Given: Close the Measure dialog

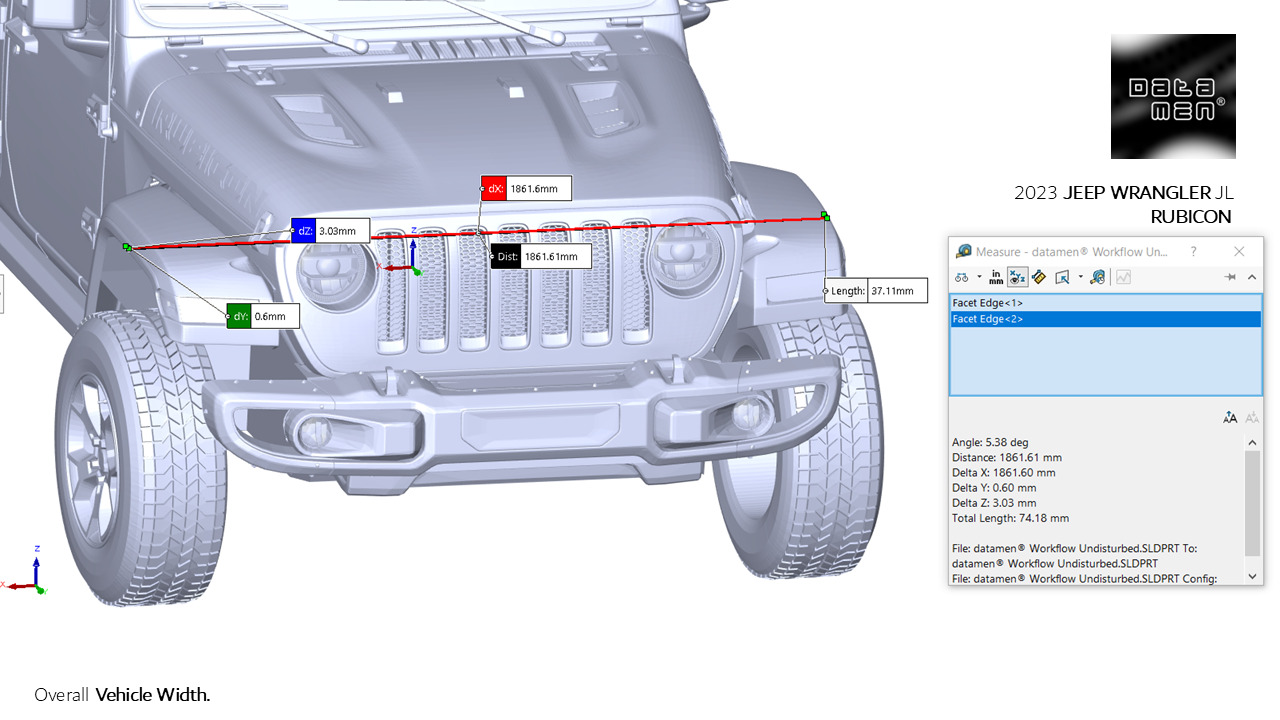Looking at the screenshot, I should pos(1239,252).
